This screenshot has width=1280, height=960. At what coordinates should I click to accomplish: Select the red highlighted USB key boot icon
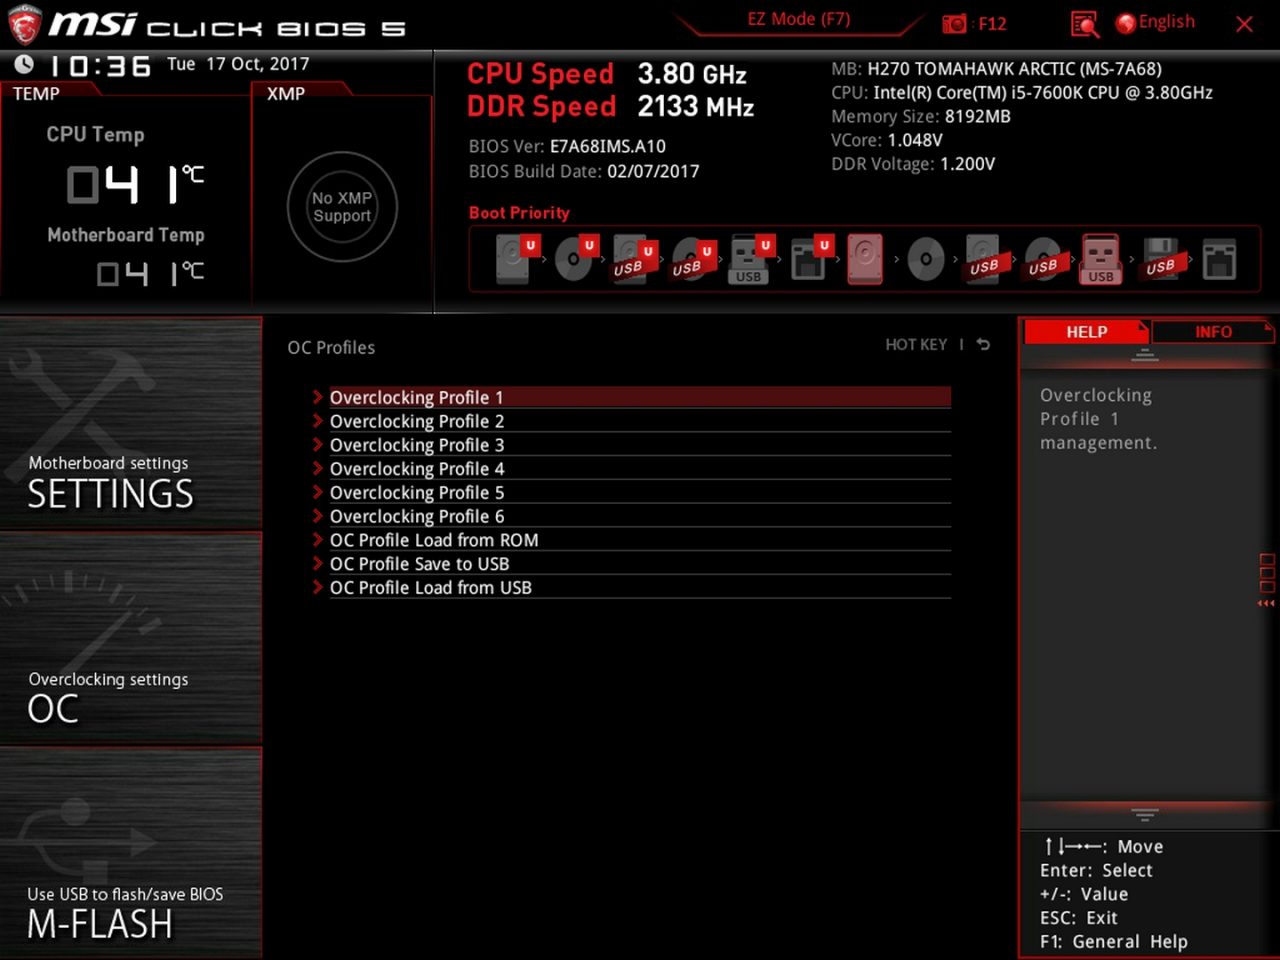1101,259
